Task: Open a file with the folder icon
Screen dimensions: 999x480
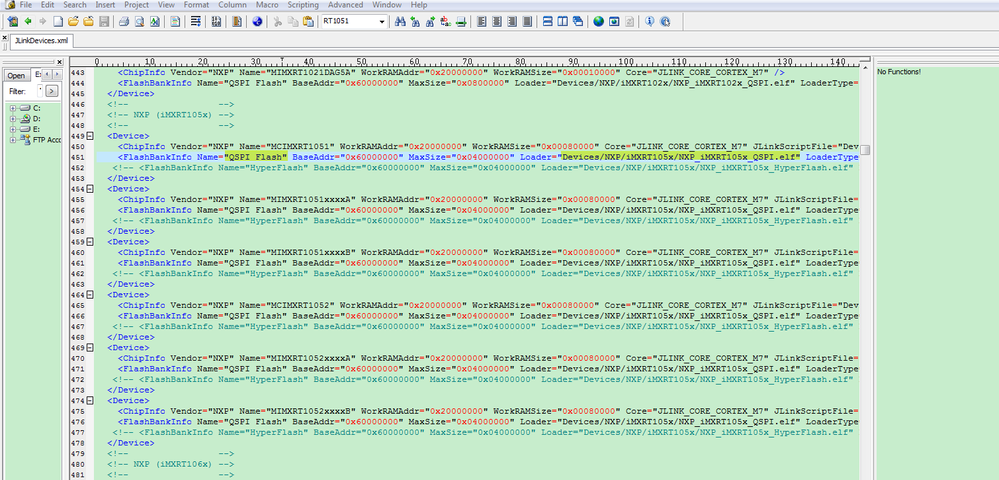Action: click(x=73, y=22)
